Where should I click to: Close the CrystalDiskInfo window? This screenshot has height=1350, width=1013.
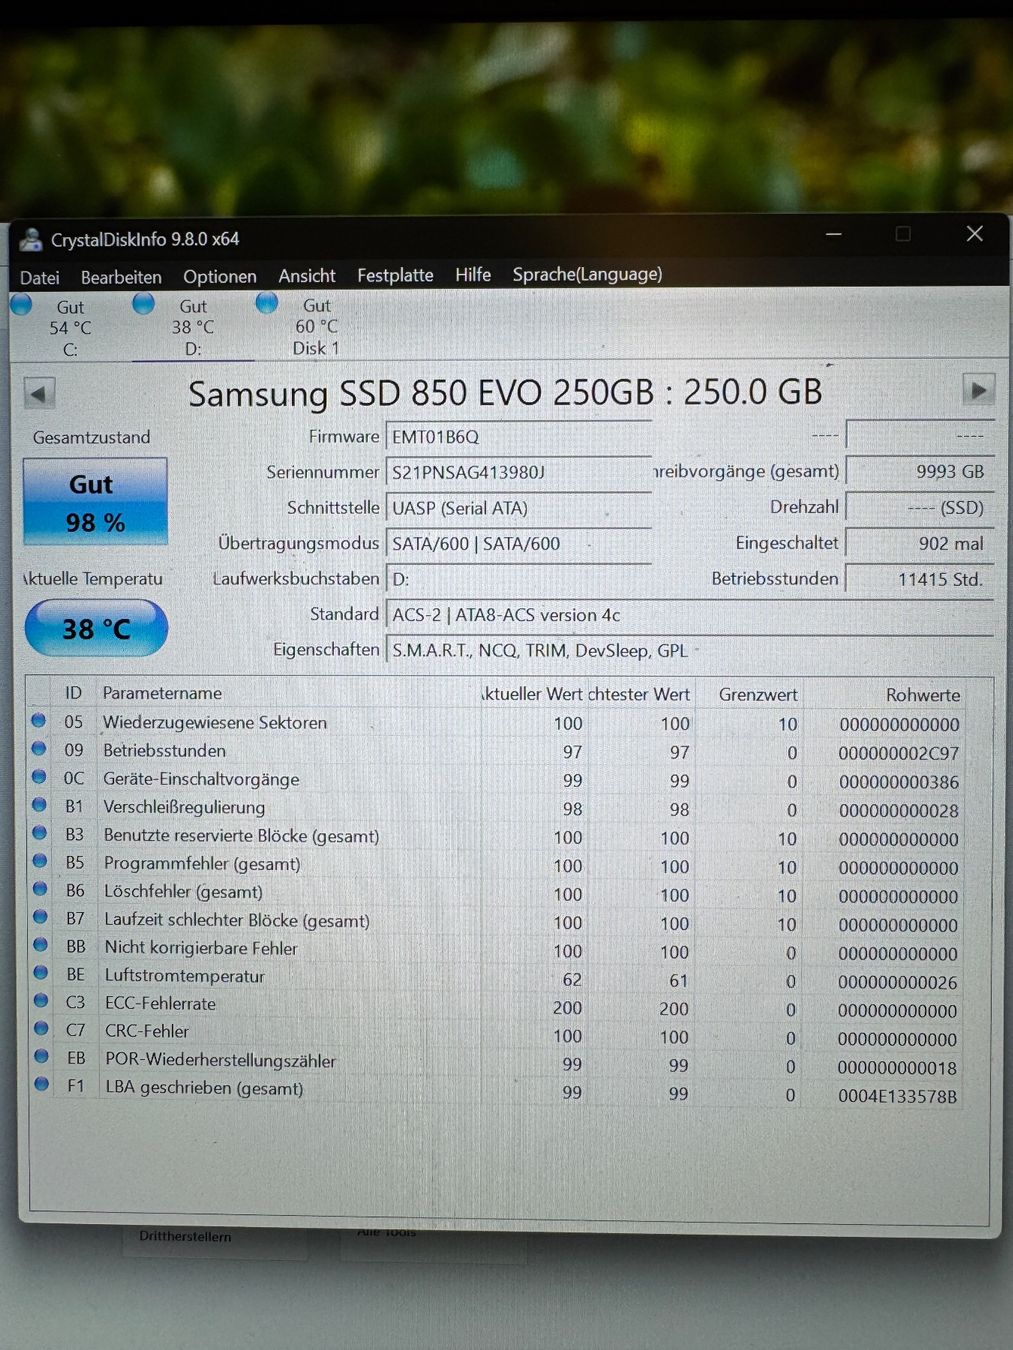[x=975, y=233]
